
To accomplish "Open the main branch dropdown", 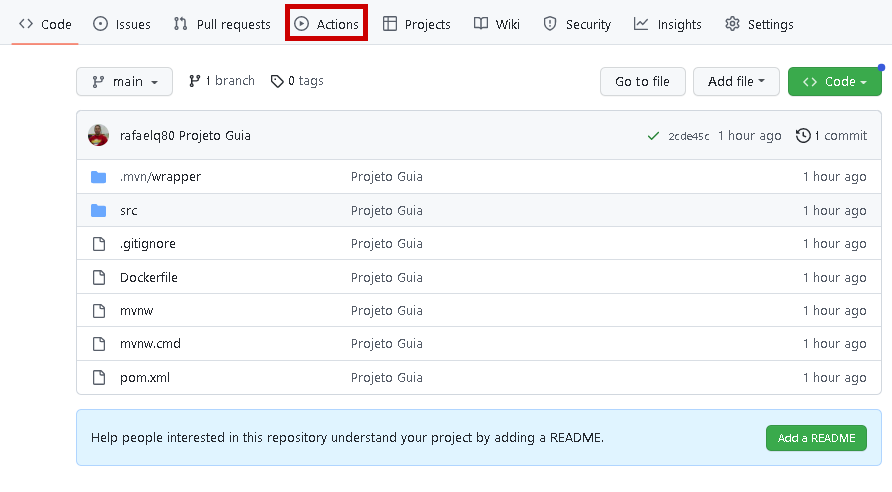I will tap(124, 82).
